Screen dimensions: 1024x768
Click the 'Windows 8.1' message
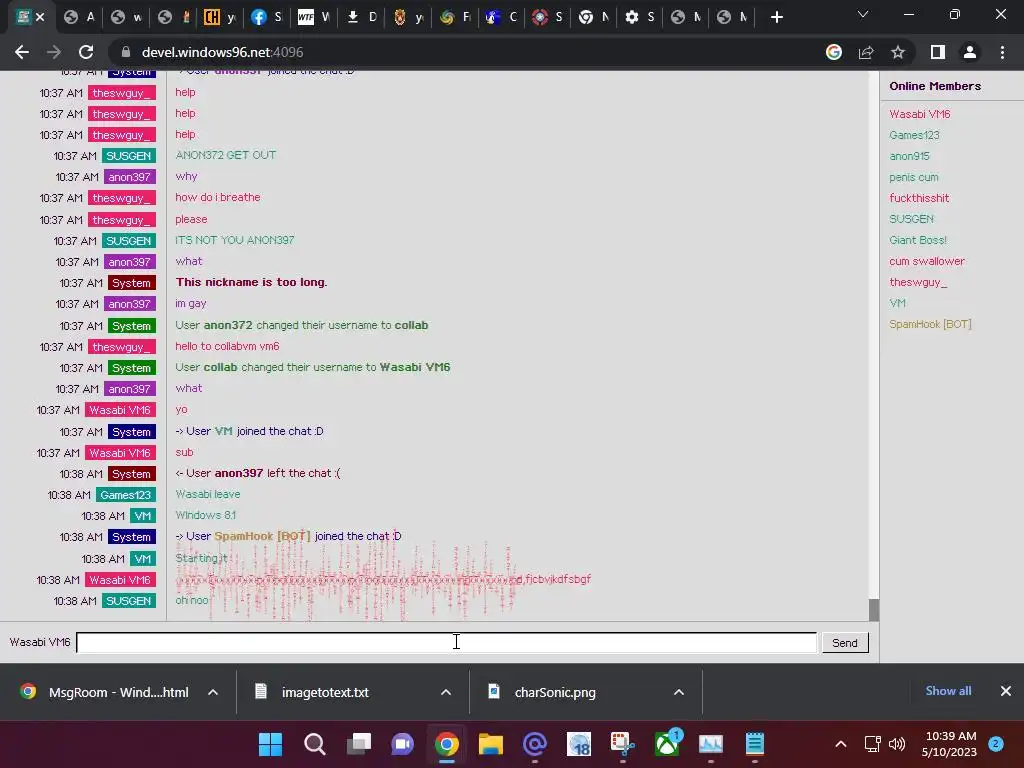pyautogui.click(x=206, y=515)
